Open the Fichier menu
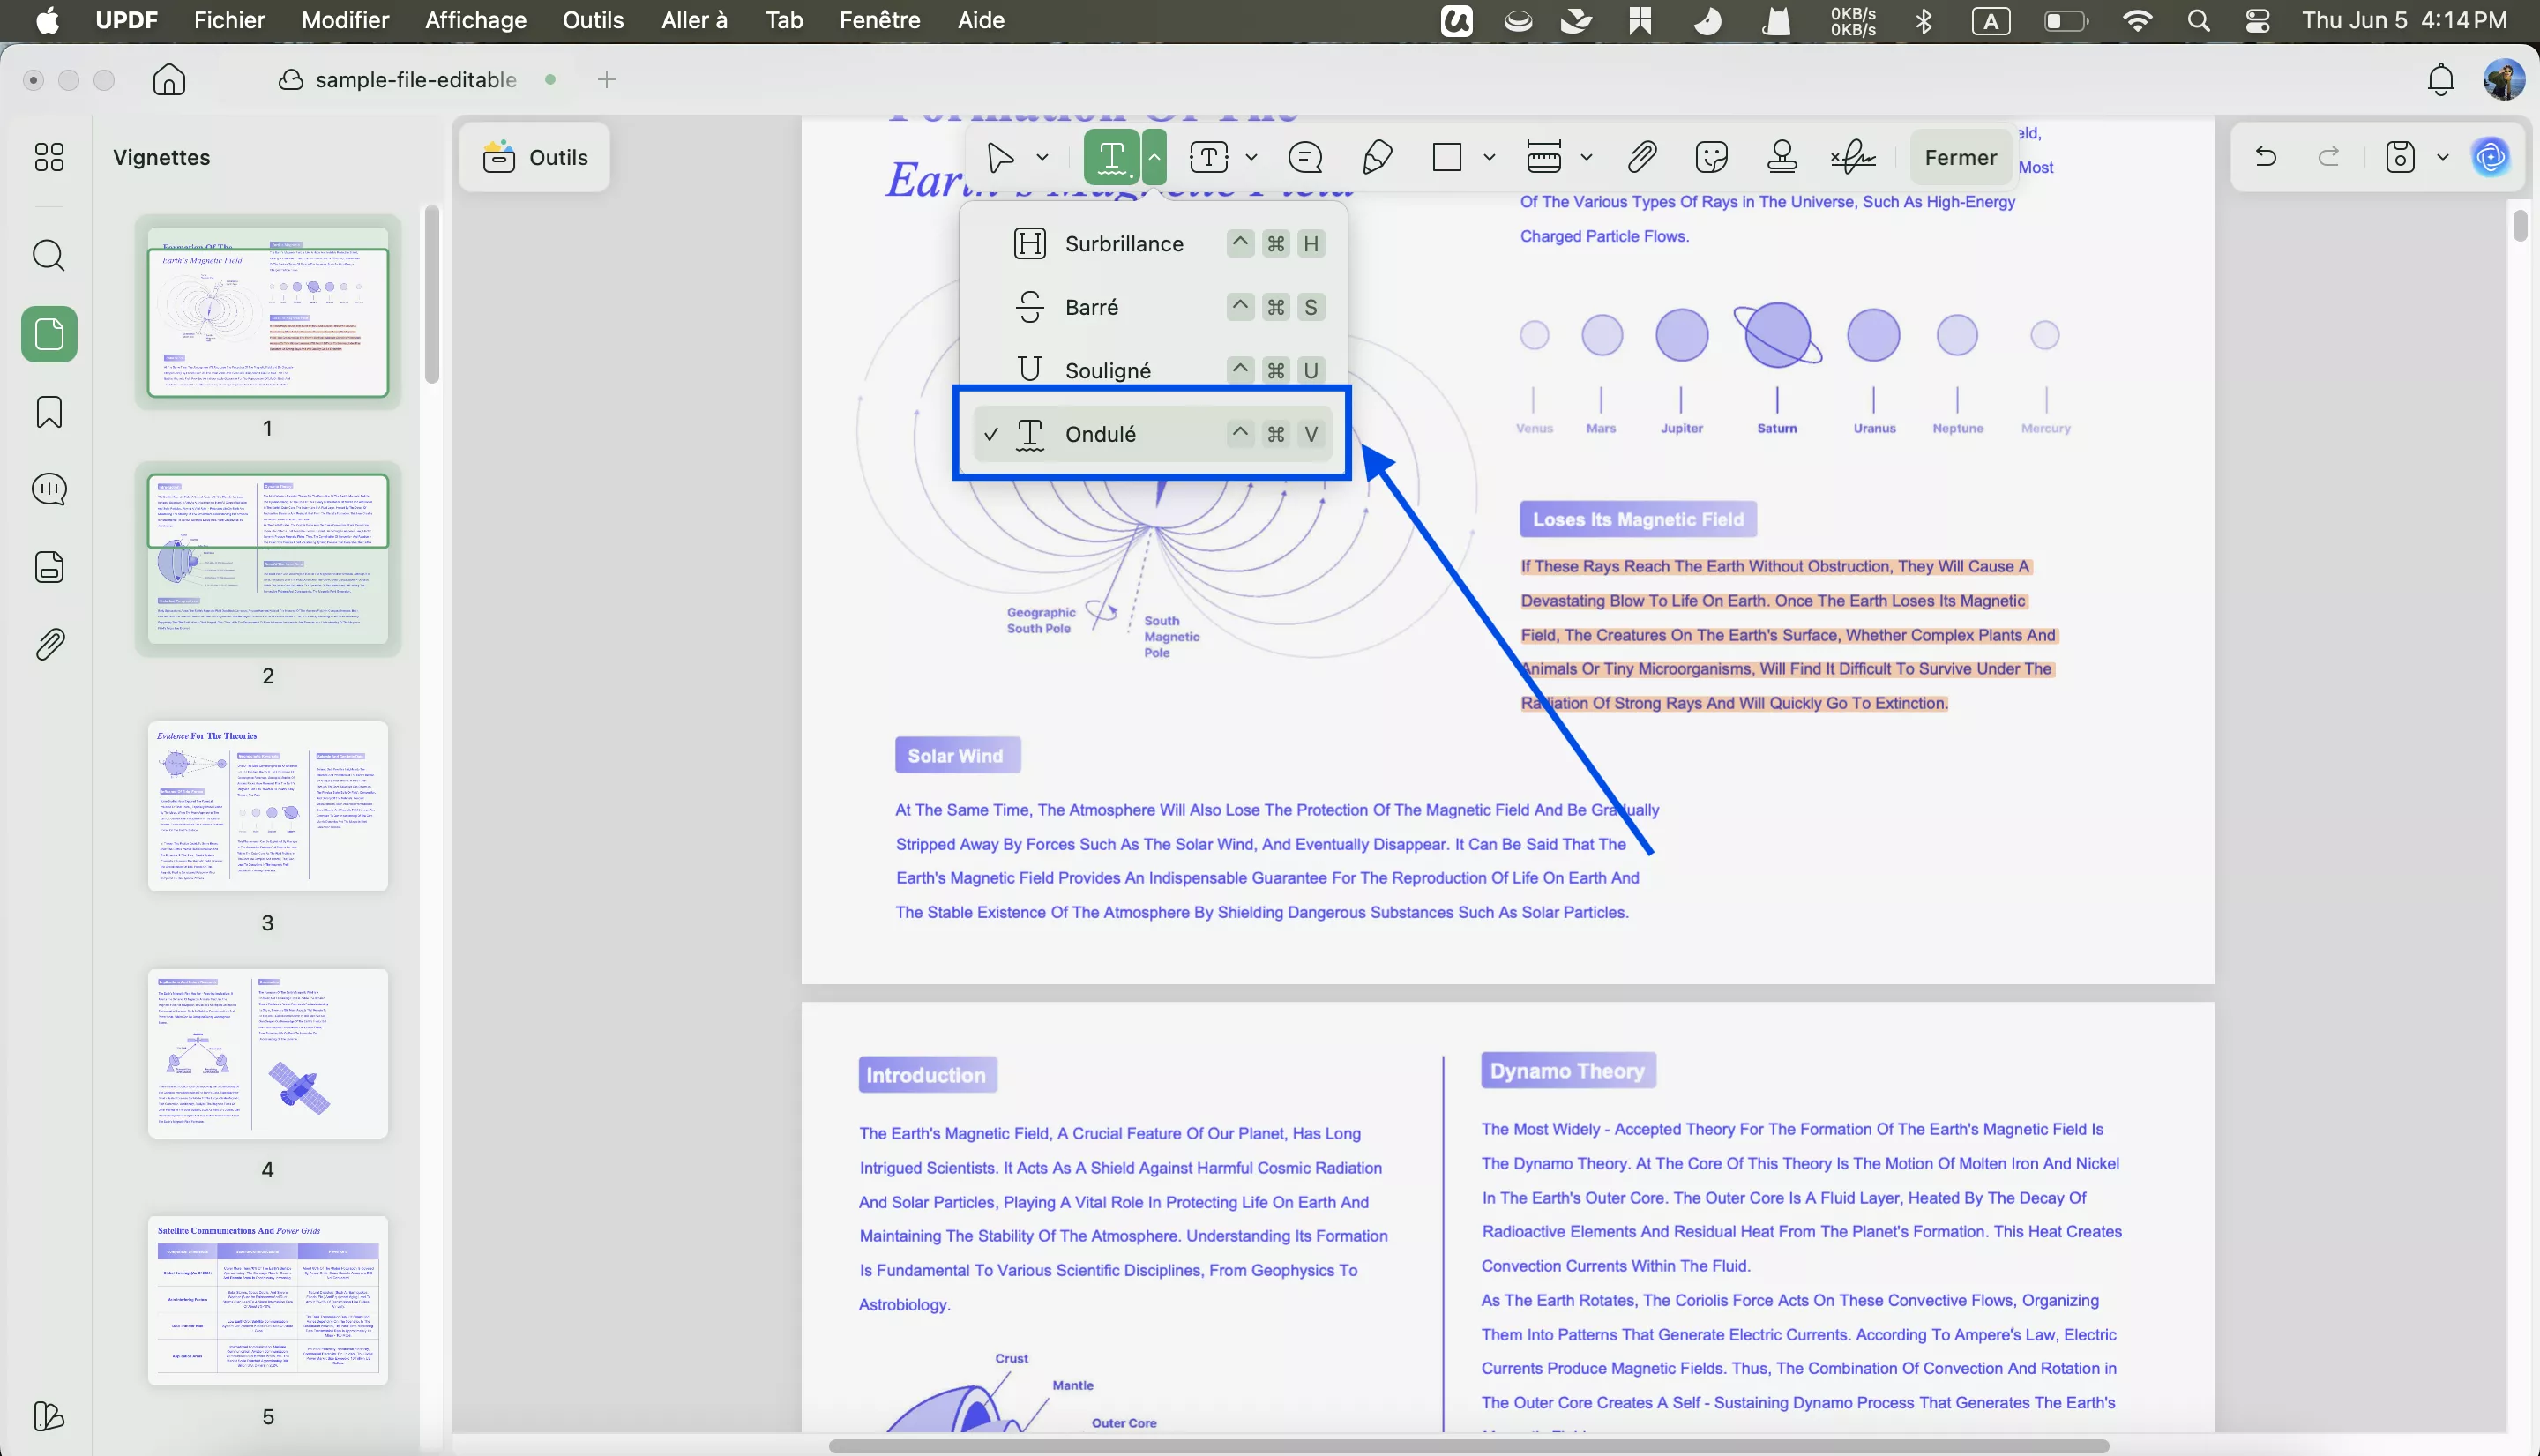The width and height of the screenshot is (2540, 1456). pos(230,20)
